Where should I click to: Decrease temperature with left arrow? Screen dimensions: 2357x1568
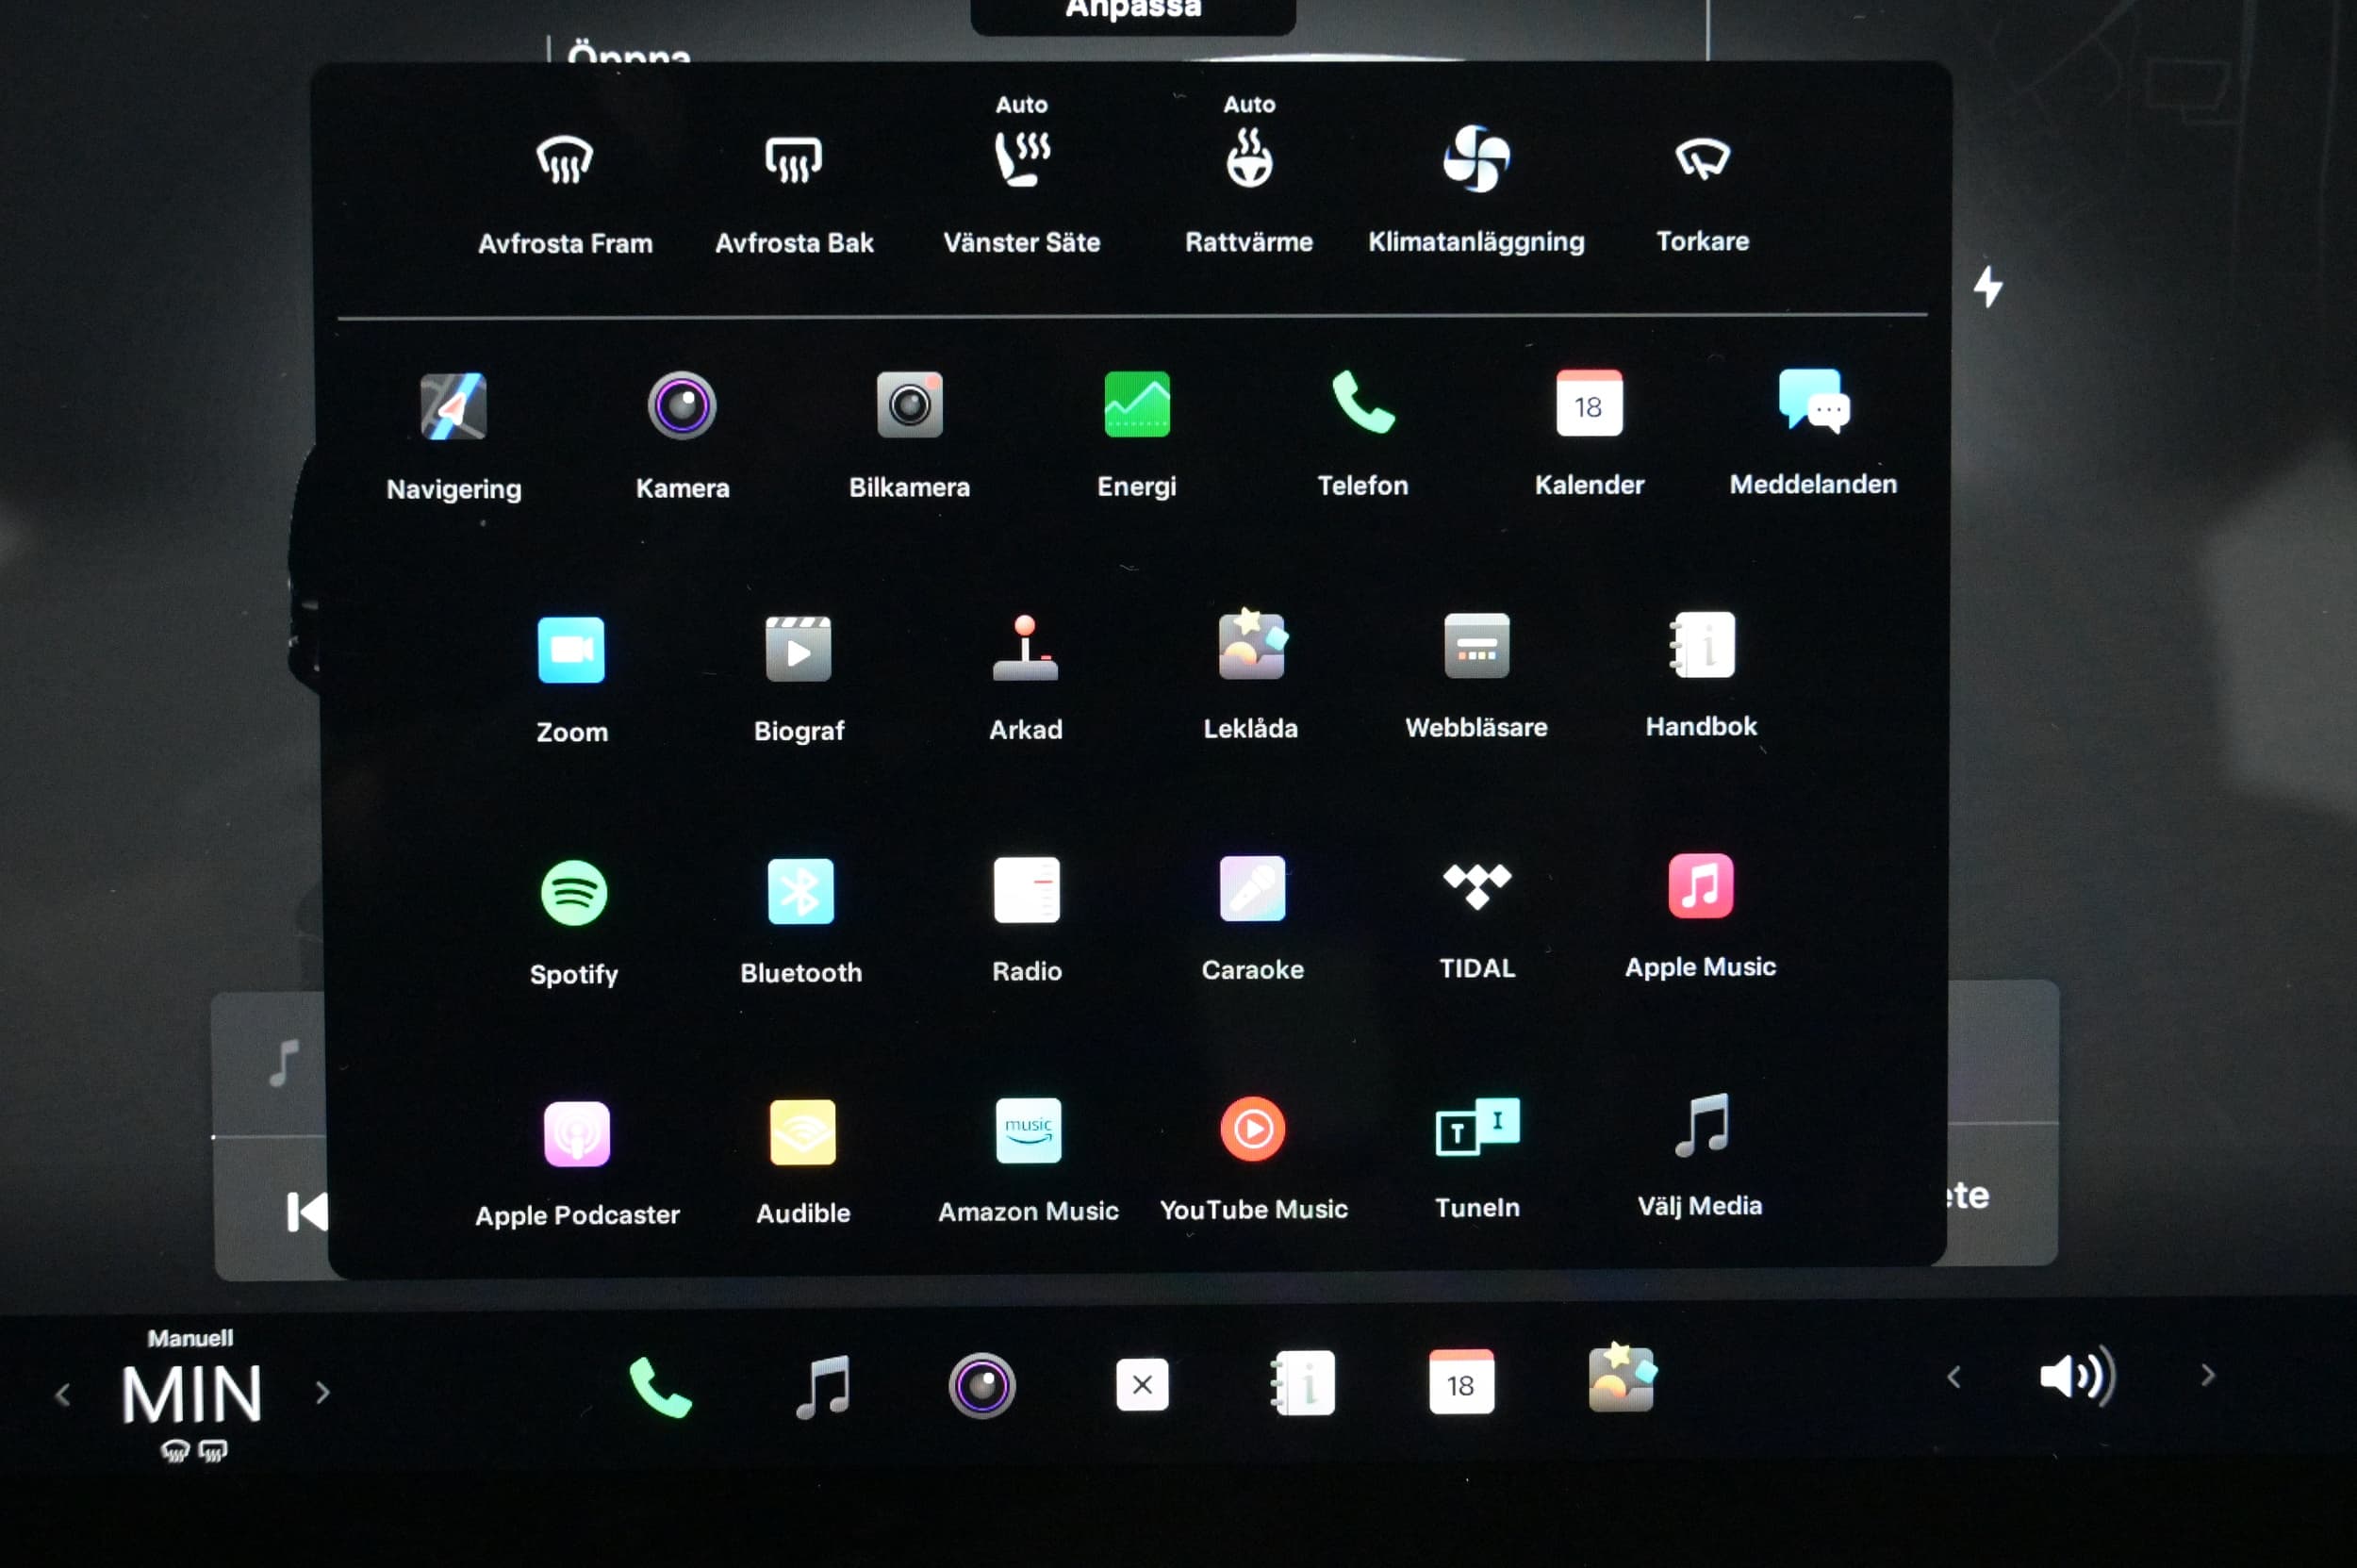(63, 1395)
